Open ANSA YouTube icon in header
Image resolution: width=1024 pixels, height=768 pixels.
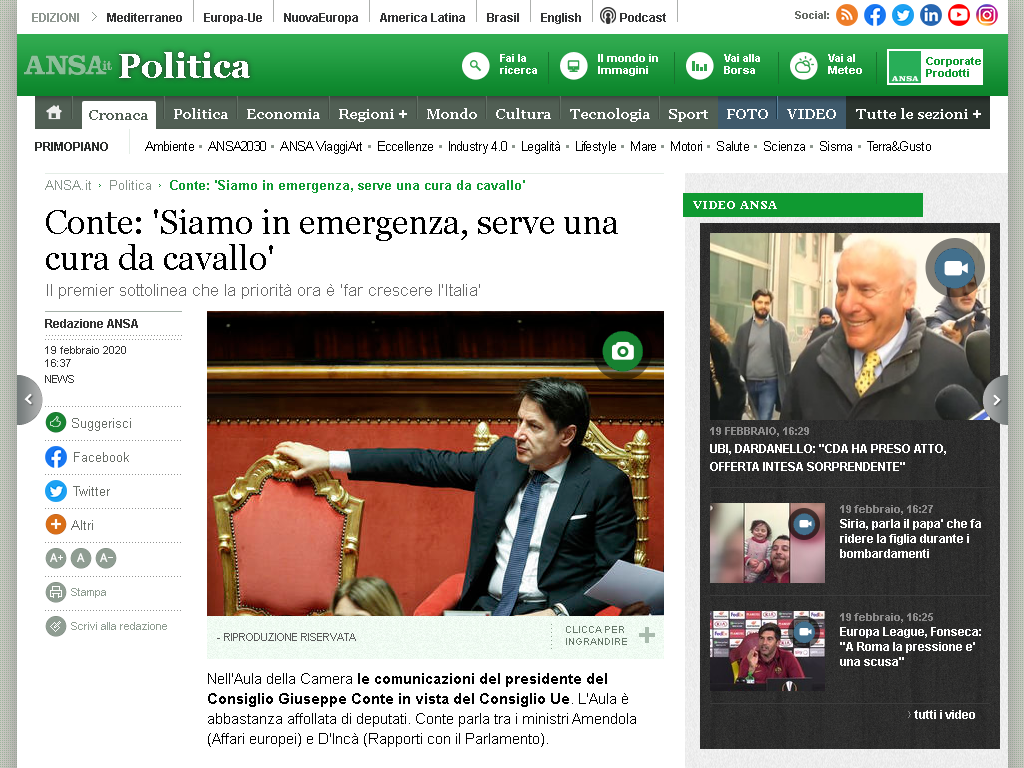(959, 15)
